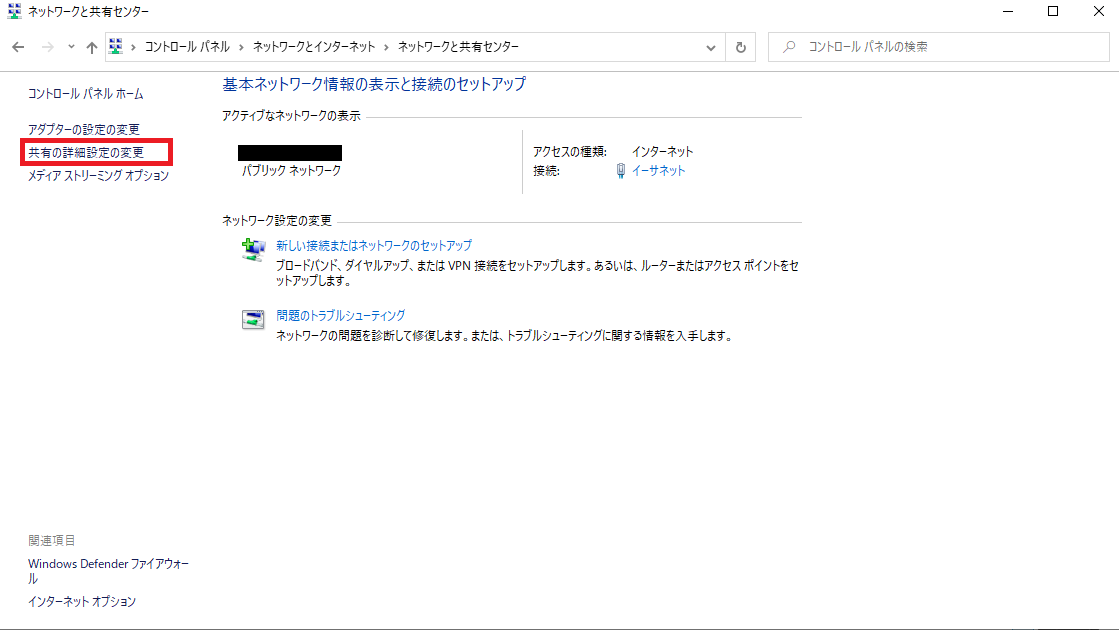
Task: Select コントロール パネル in the breadcrumb
Action: click(x=187, y=46)
